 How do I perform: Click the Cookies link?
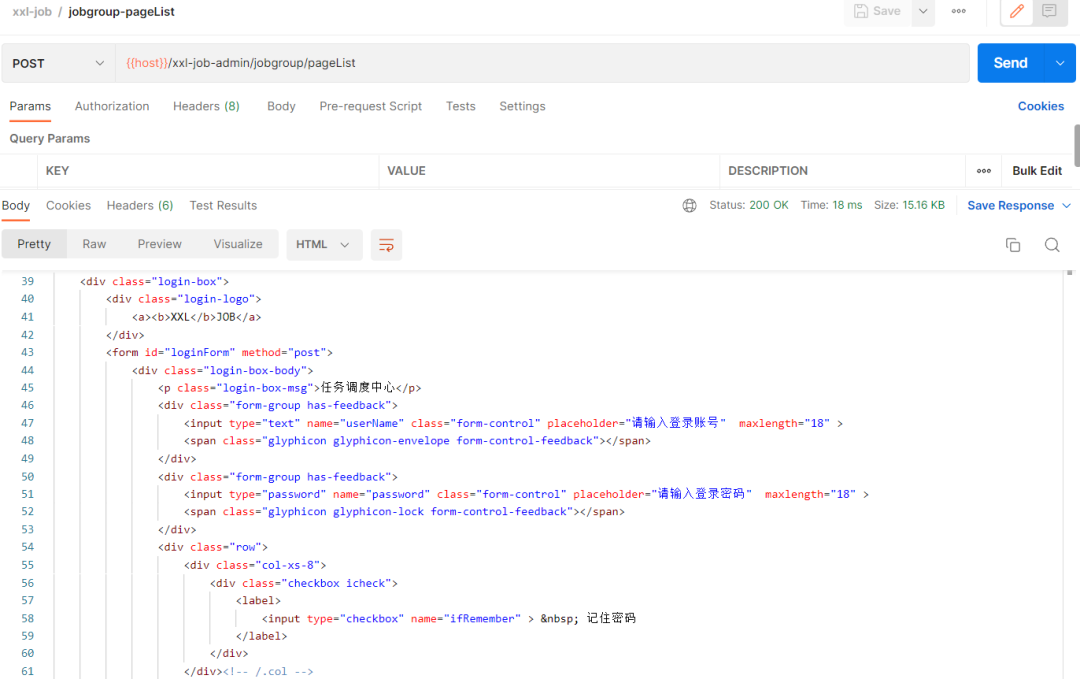pyautogui.click(x=1040, y=106)
